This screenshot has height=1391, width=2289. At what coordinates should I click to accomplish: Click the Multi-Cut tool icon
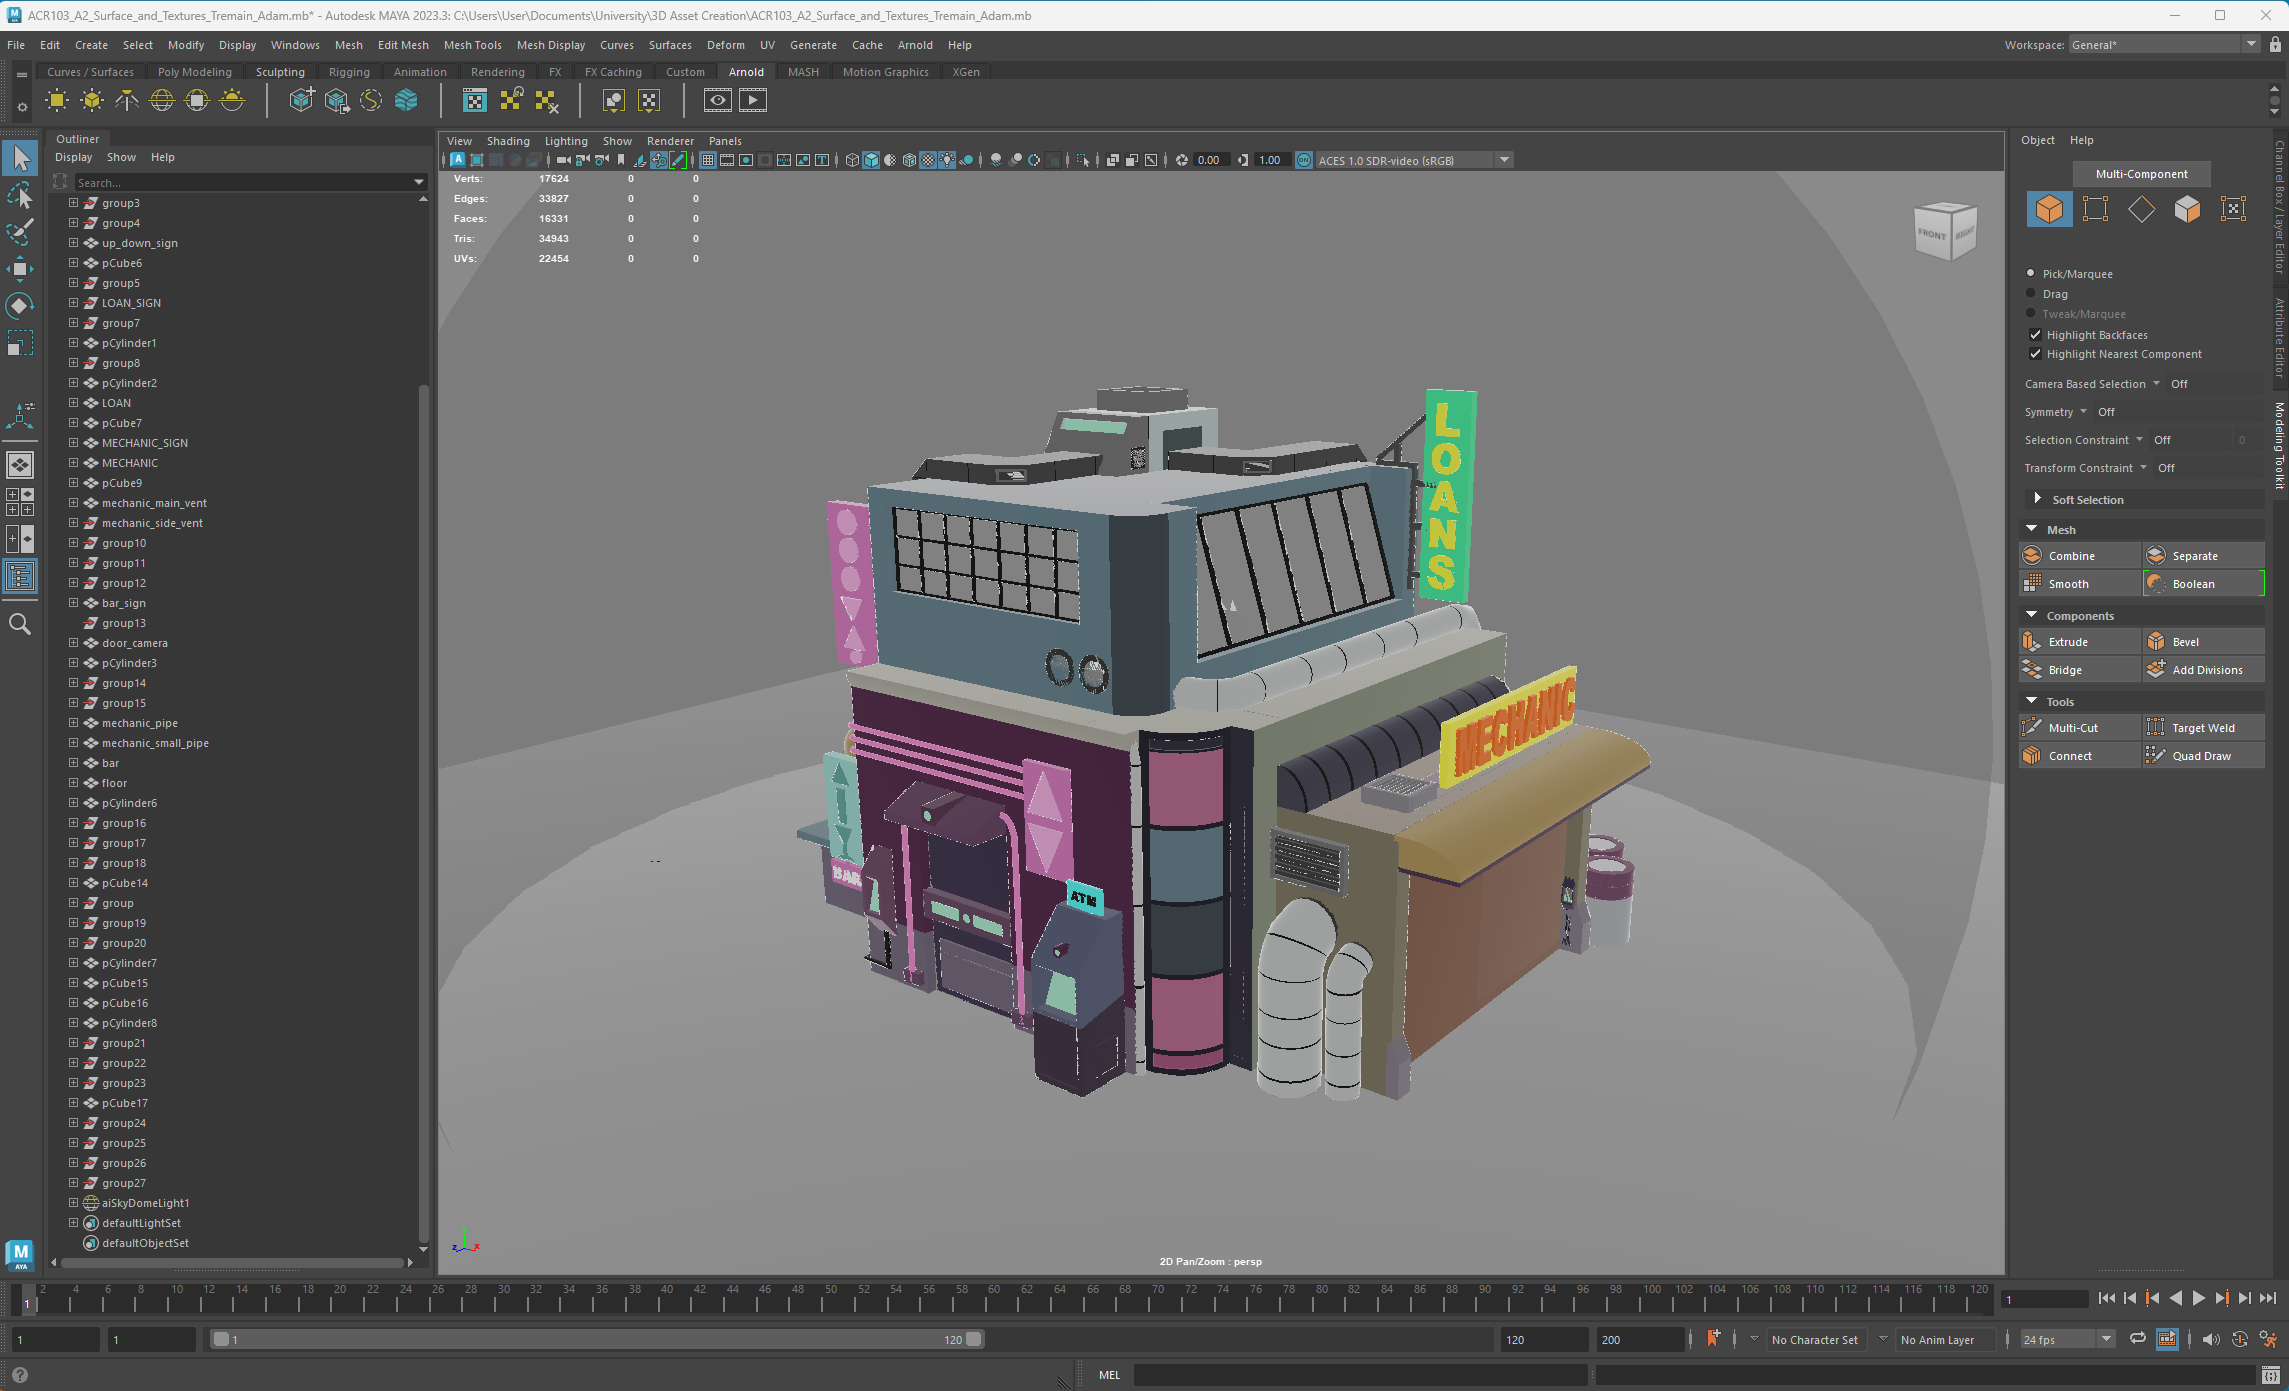(x=2033, y=728)
